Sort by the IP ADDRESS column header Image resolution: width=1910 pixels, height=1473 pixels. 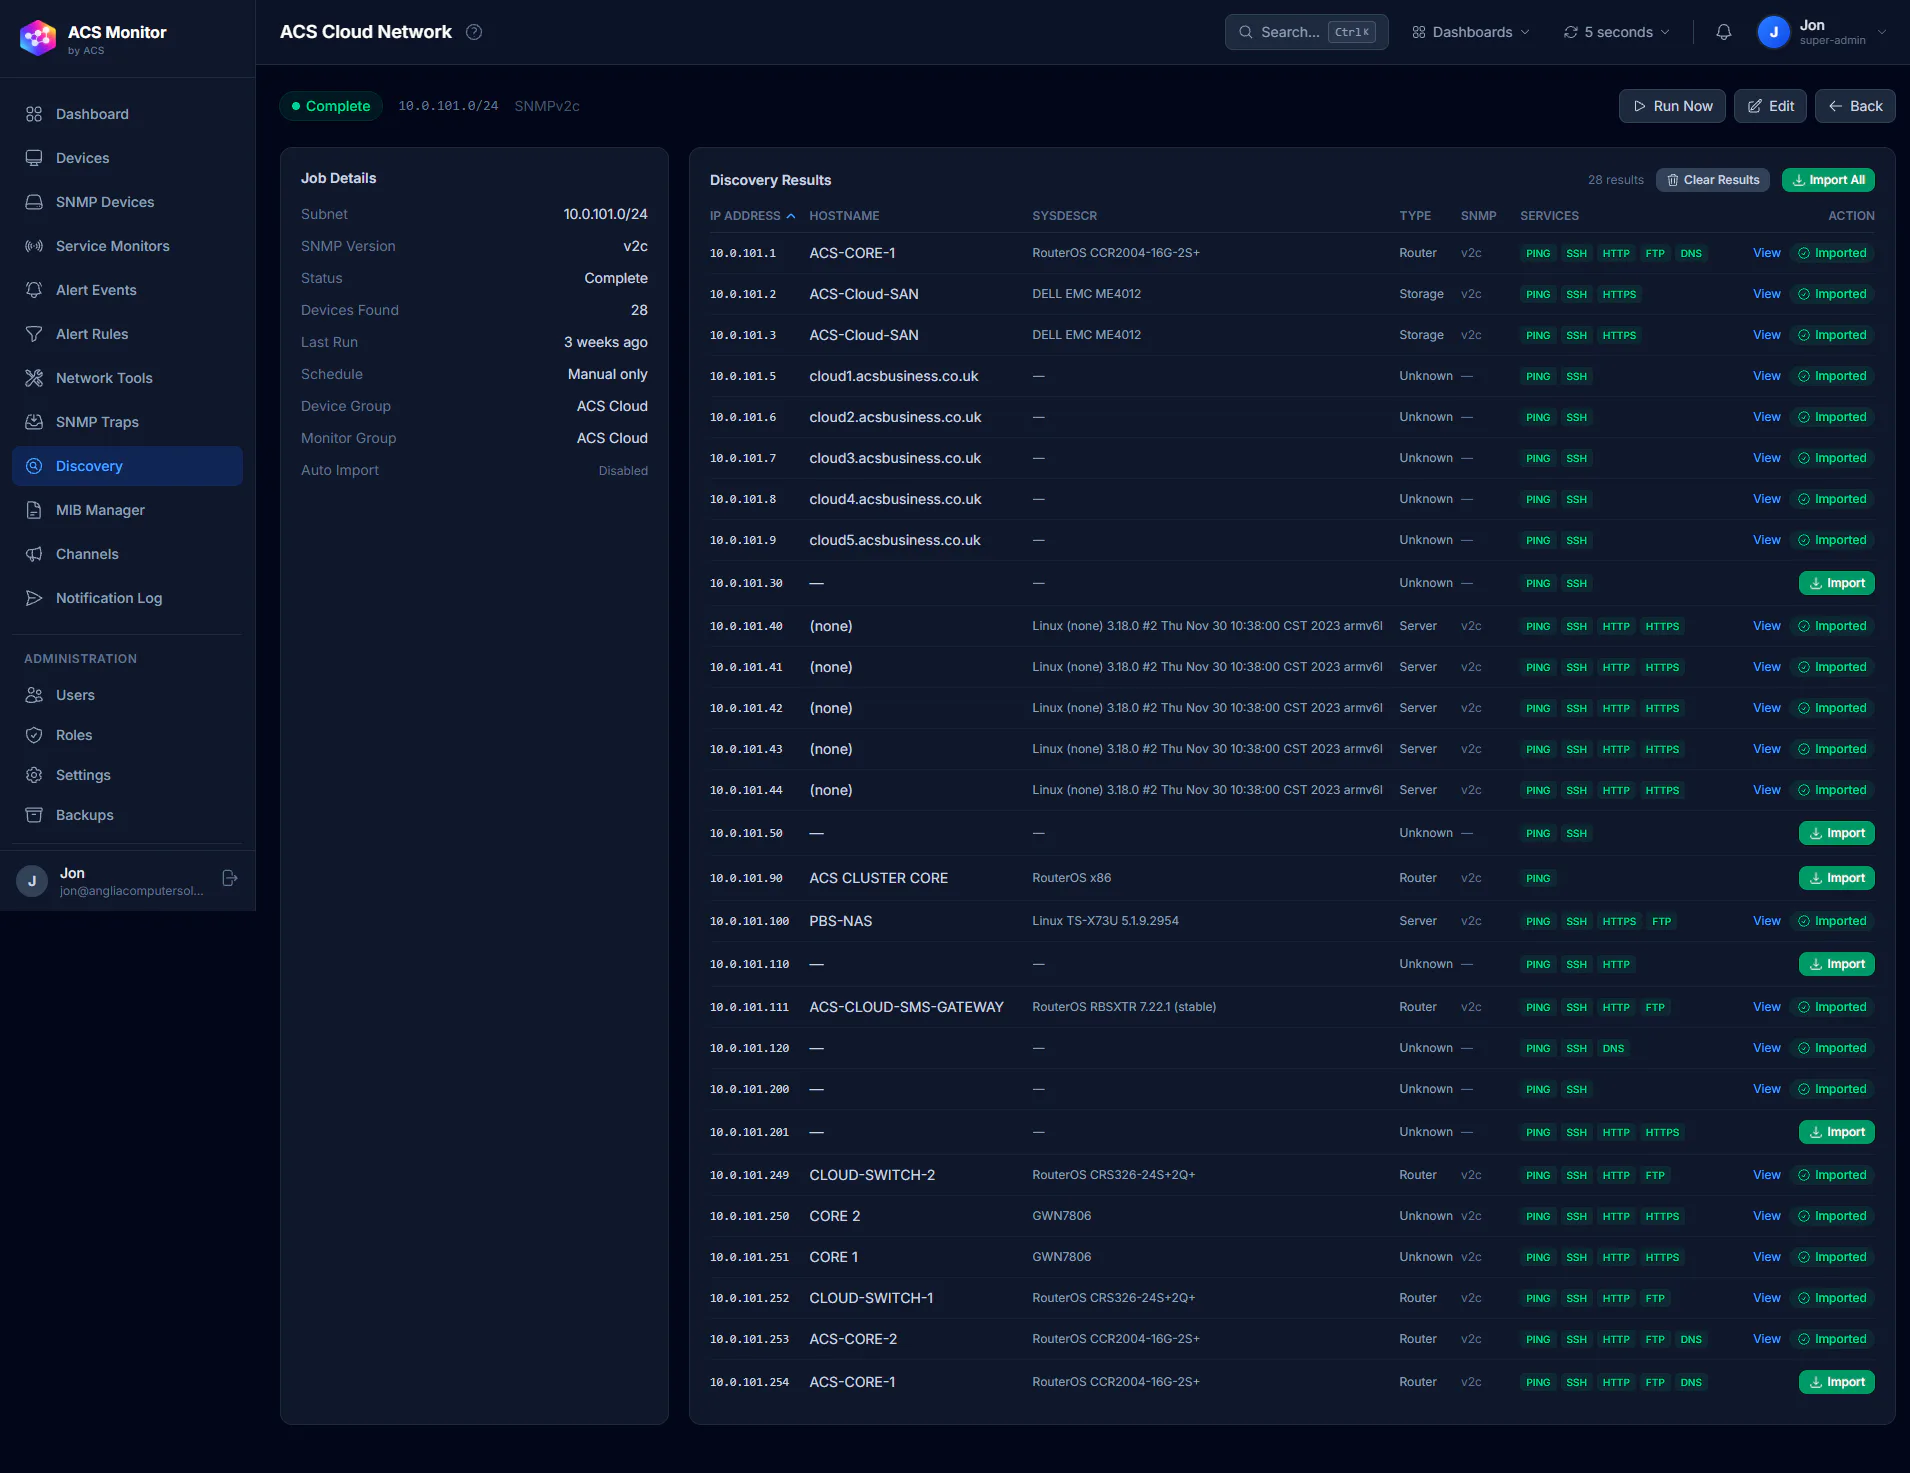coord(752,216)
